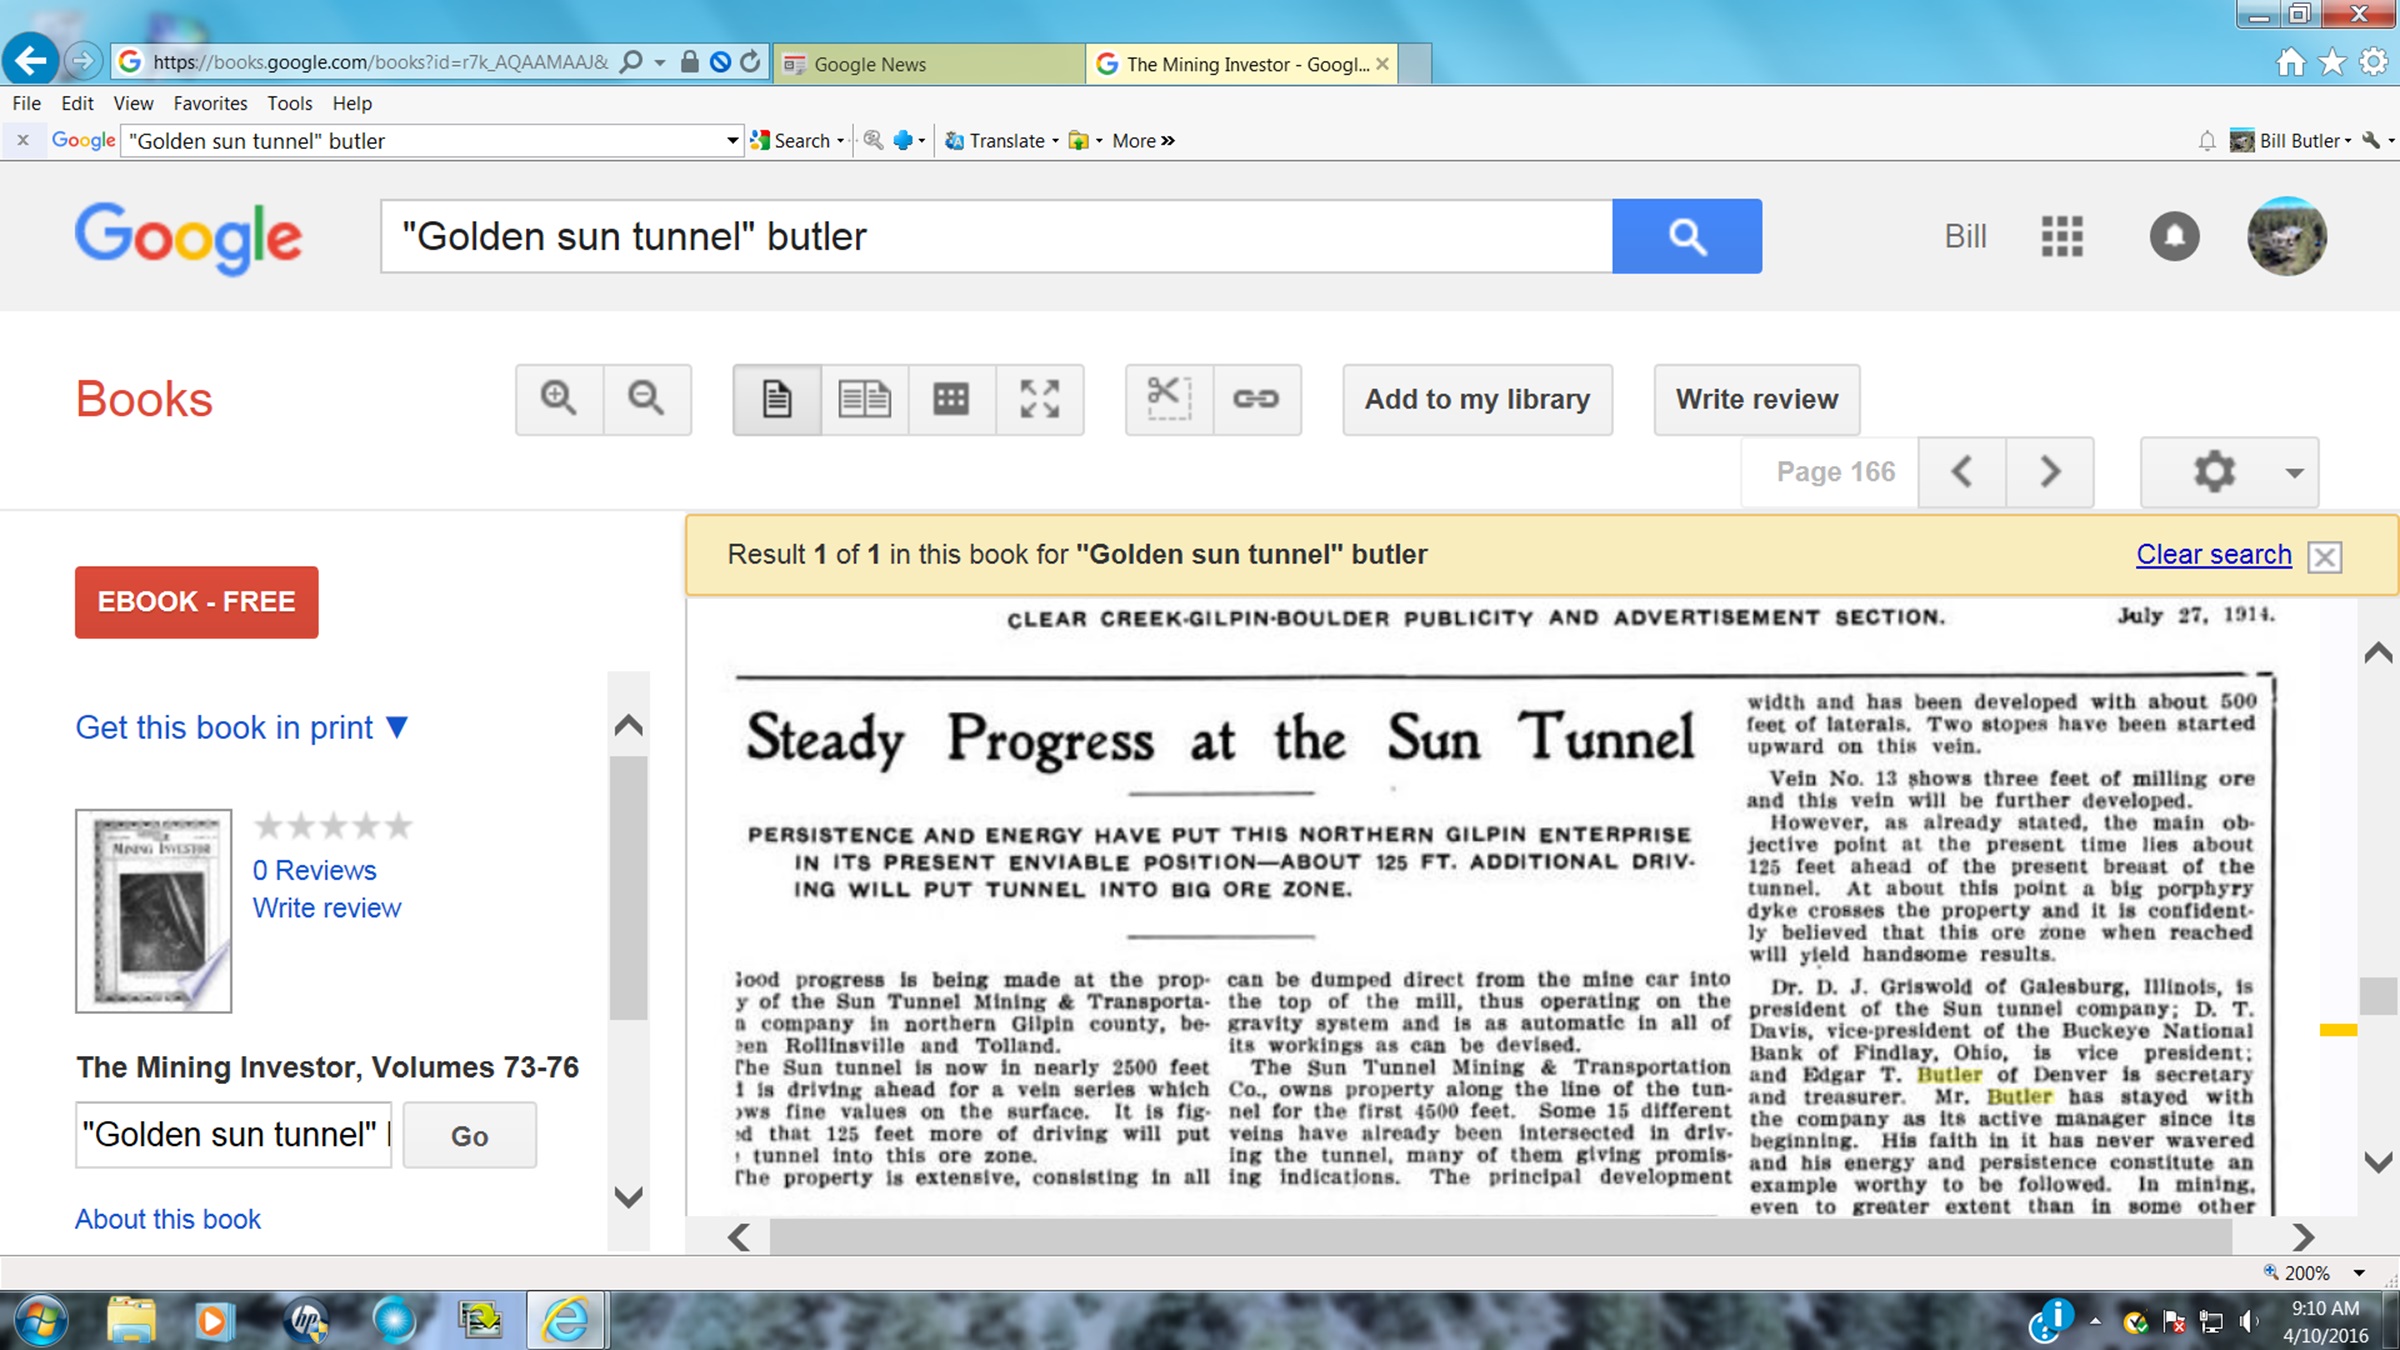Open the 0 Reviews link

(x=314, y=870)
